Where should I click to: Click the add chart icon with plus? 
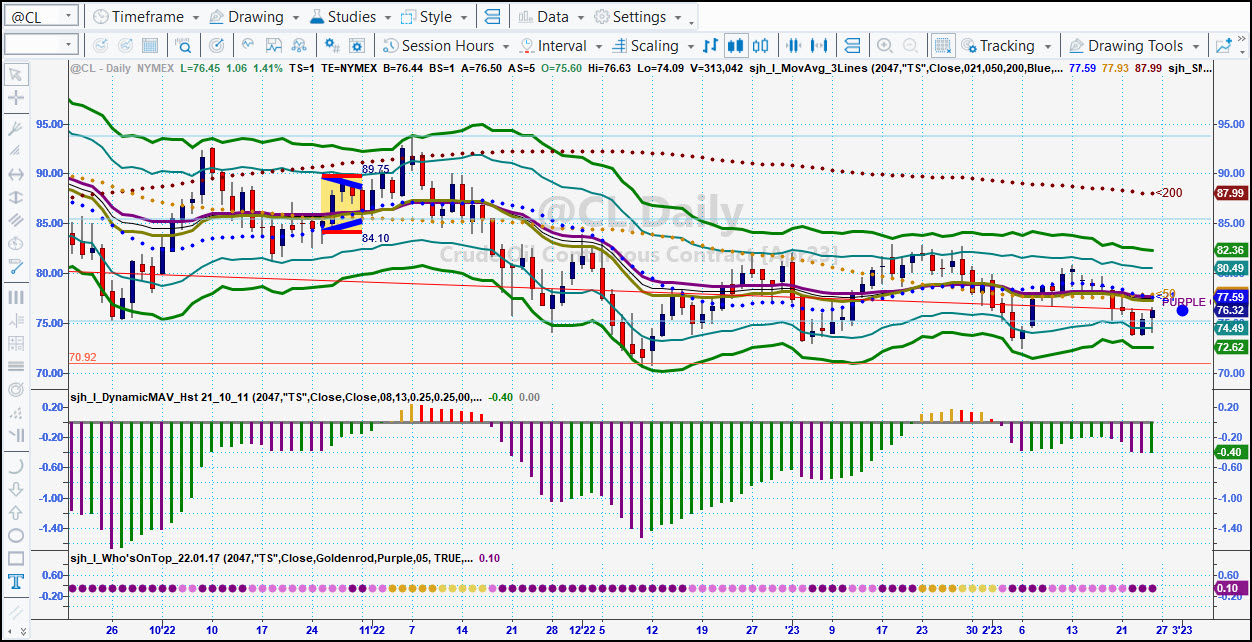click(1224, 46)
